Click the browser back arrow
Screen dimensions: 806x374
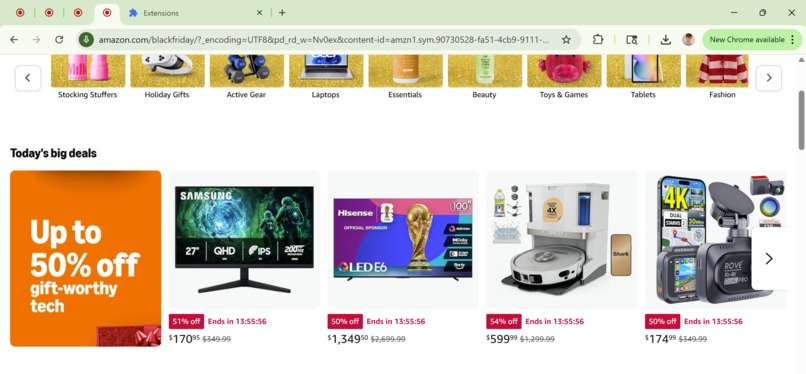click(14, 40)
